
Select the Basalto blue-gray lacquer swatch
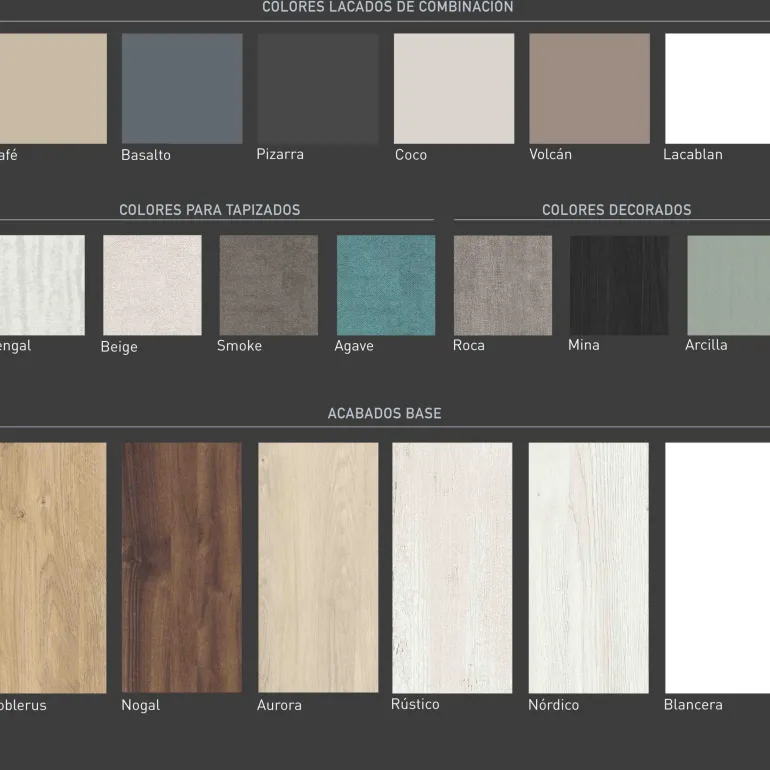[x=182, y=88]
